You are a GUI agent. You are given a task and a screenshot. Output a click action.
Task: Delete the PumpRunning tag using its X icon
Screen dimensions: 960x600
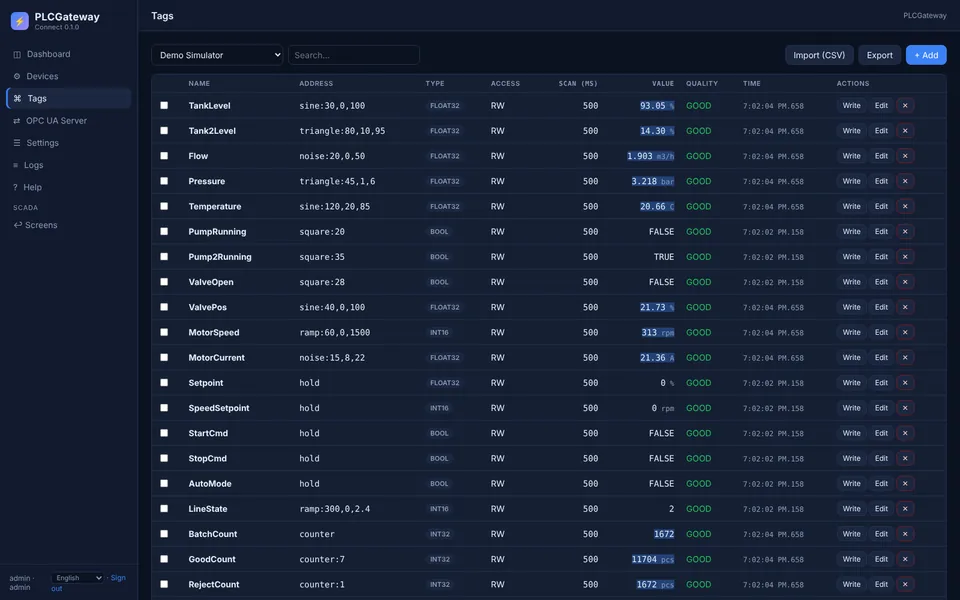click(x=905, y=231)
